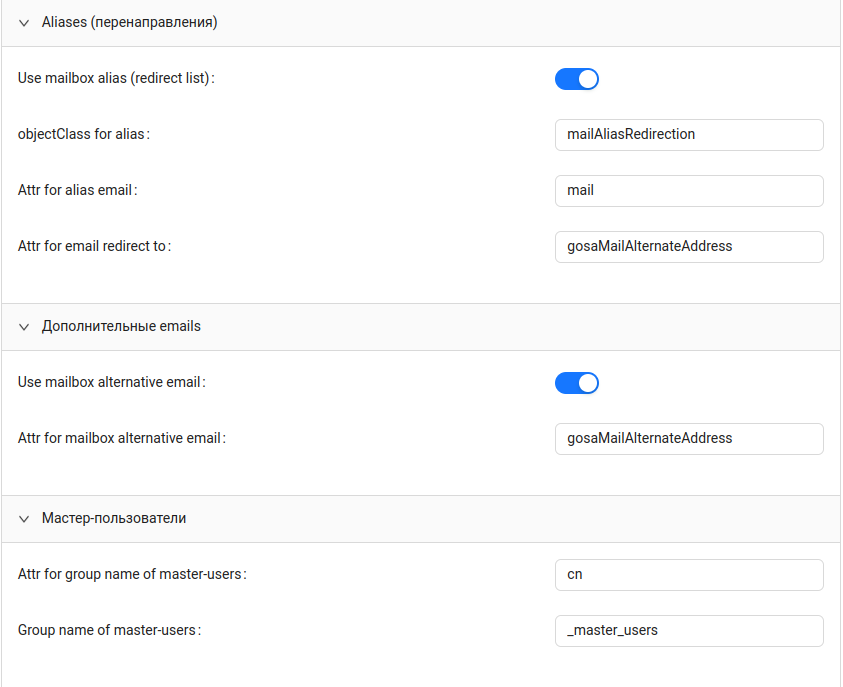Screen dimensions: 843x687
Task: Focus the Attr for alias email field
Action: click(x=688, y=191)
